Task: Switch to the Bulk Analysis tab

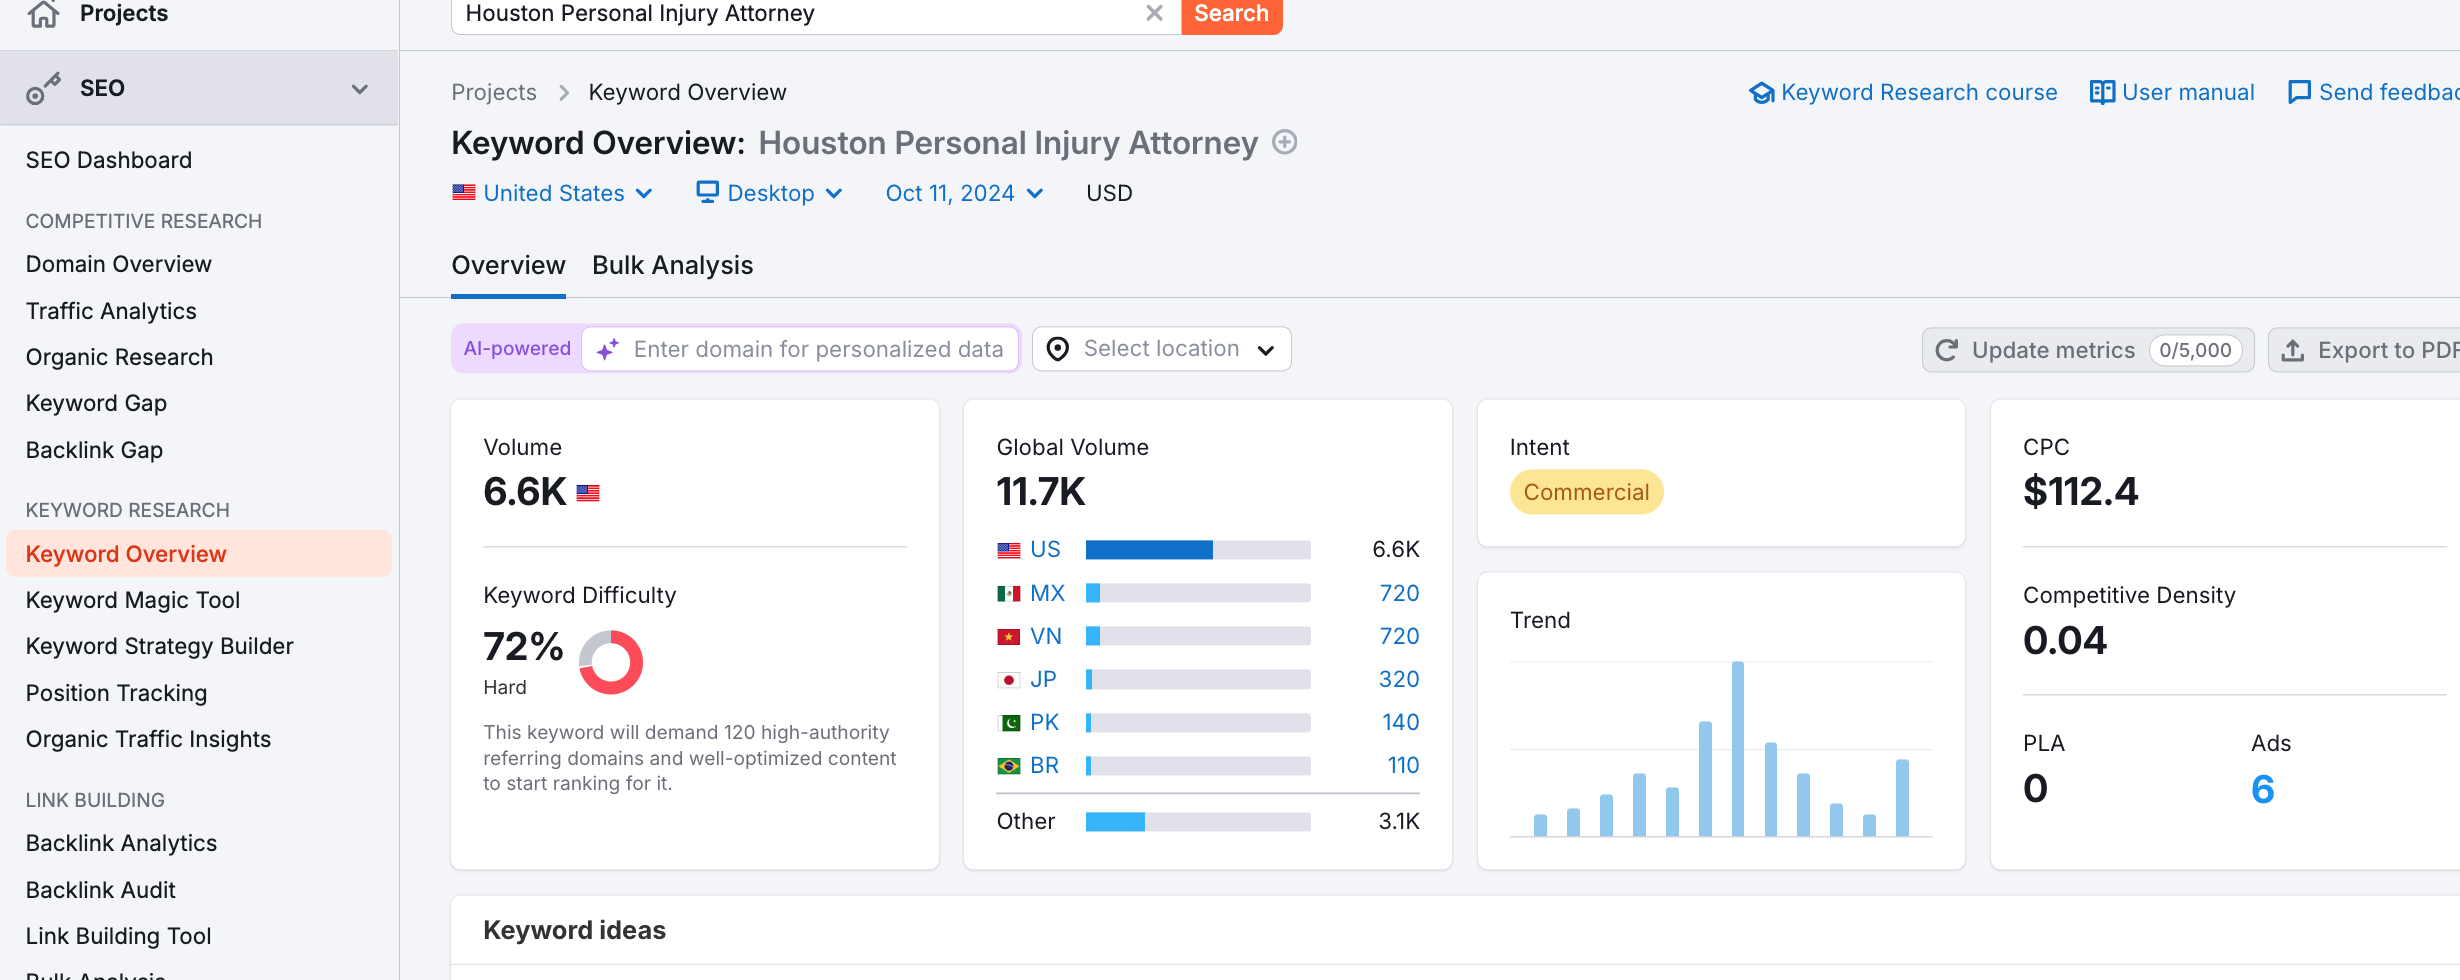Action: click(x=672, y=265)
